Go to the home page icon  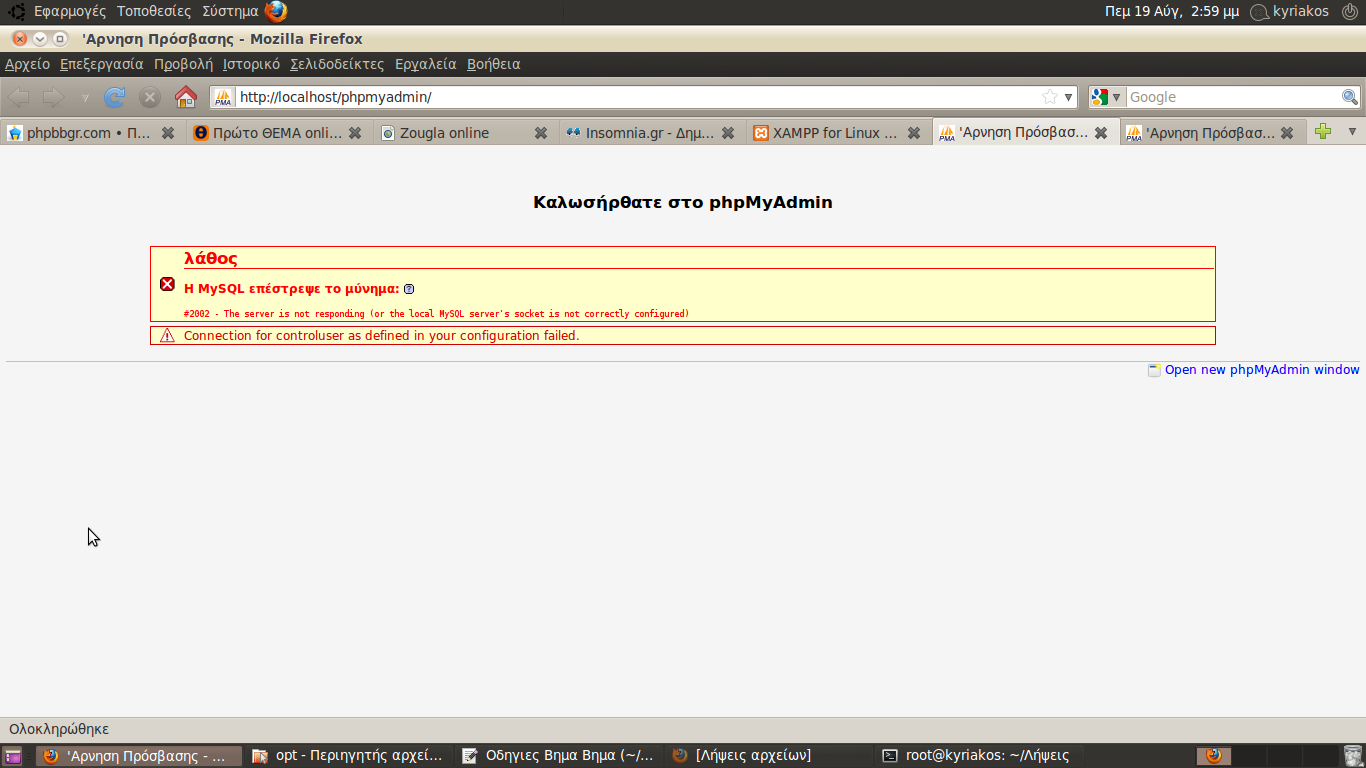(x=186, y=97)
